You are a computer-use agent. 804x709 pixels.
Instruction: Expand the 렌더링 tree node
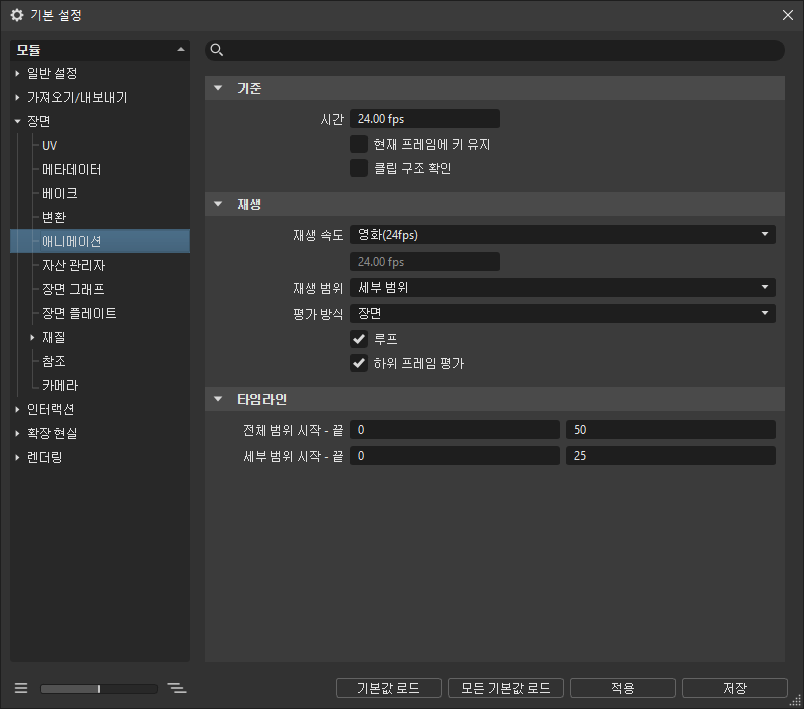pyautogui.click(x=17, y=457)
